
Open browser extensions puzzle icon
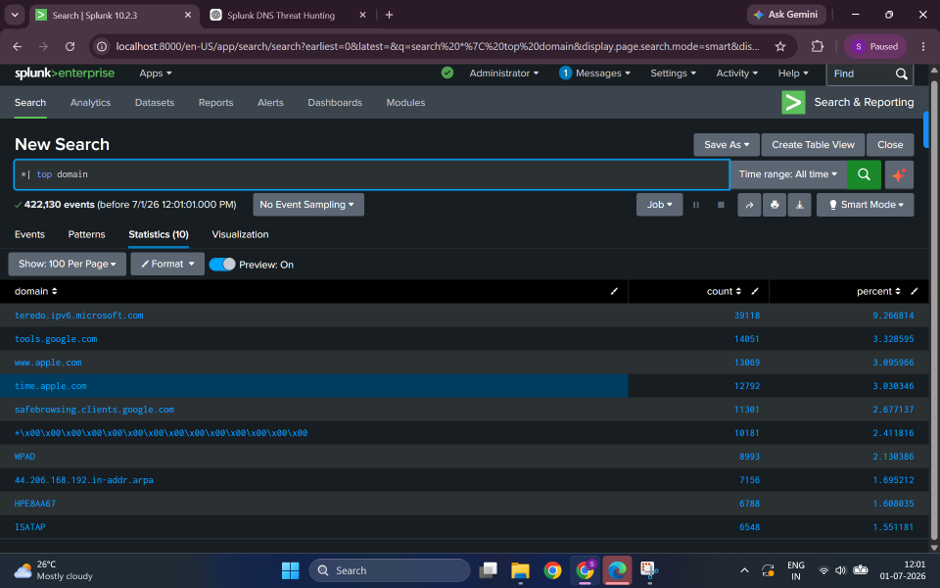click(x=817, y=46)
